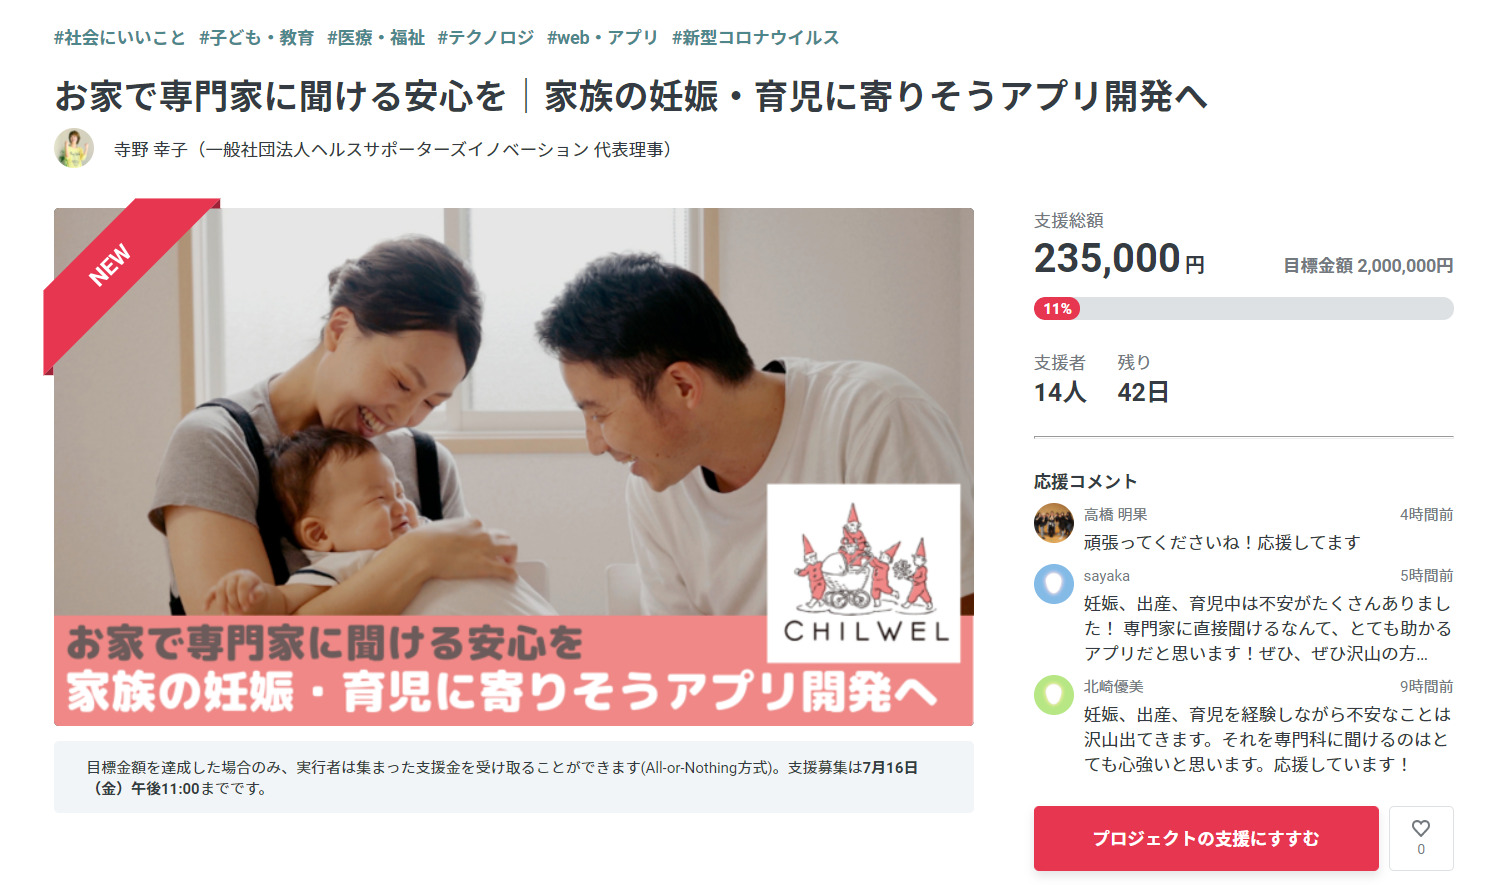Image resolution: width=1506 pixels, height=885 pixels.
Task: Click プロジェクトの支援にすすむ button
Action: pos(1206,838)
